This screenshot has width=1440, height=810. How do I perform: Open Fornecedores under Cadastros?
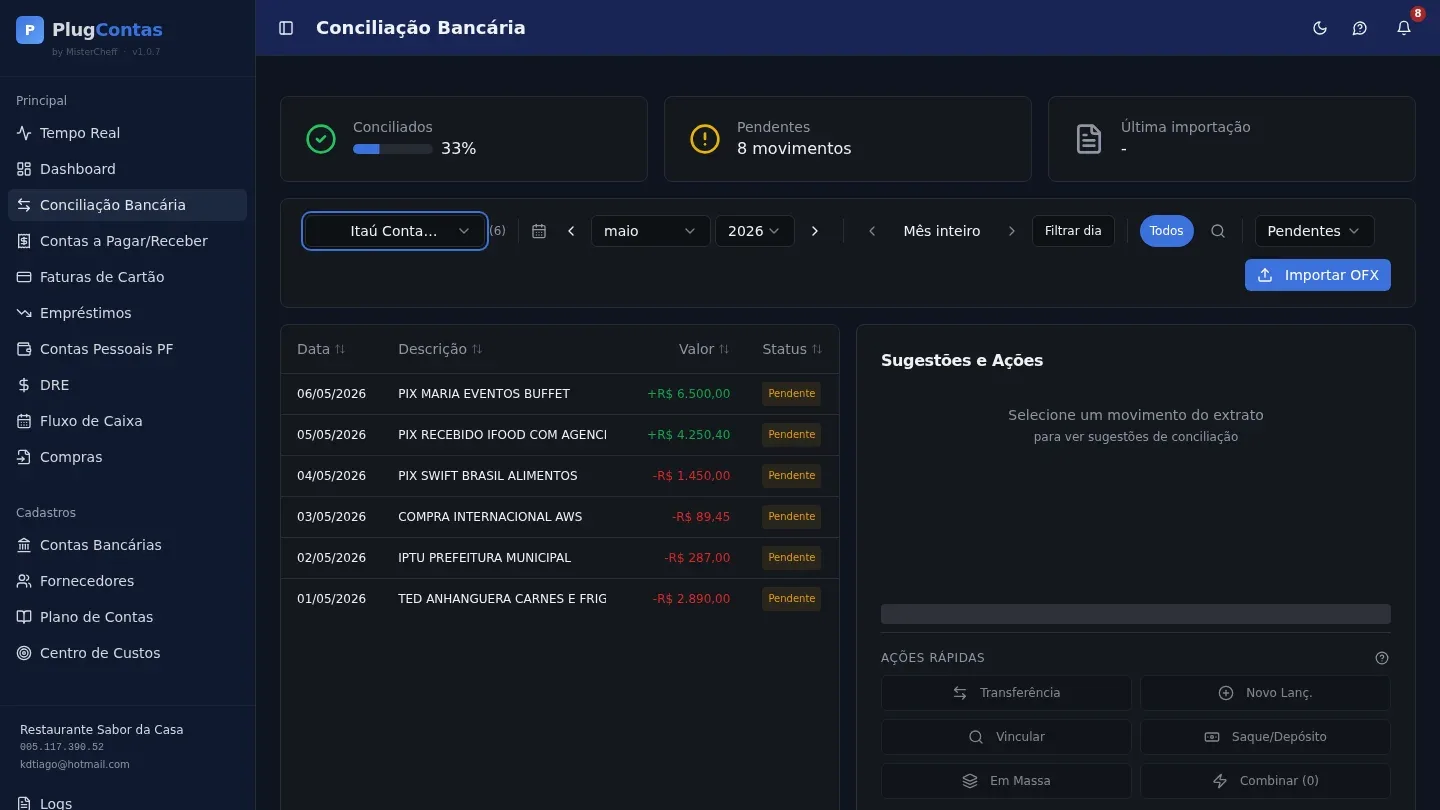(x=127, y=581)
